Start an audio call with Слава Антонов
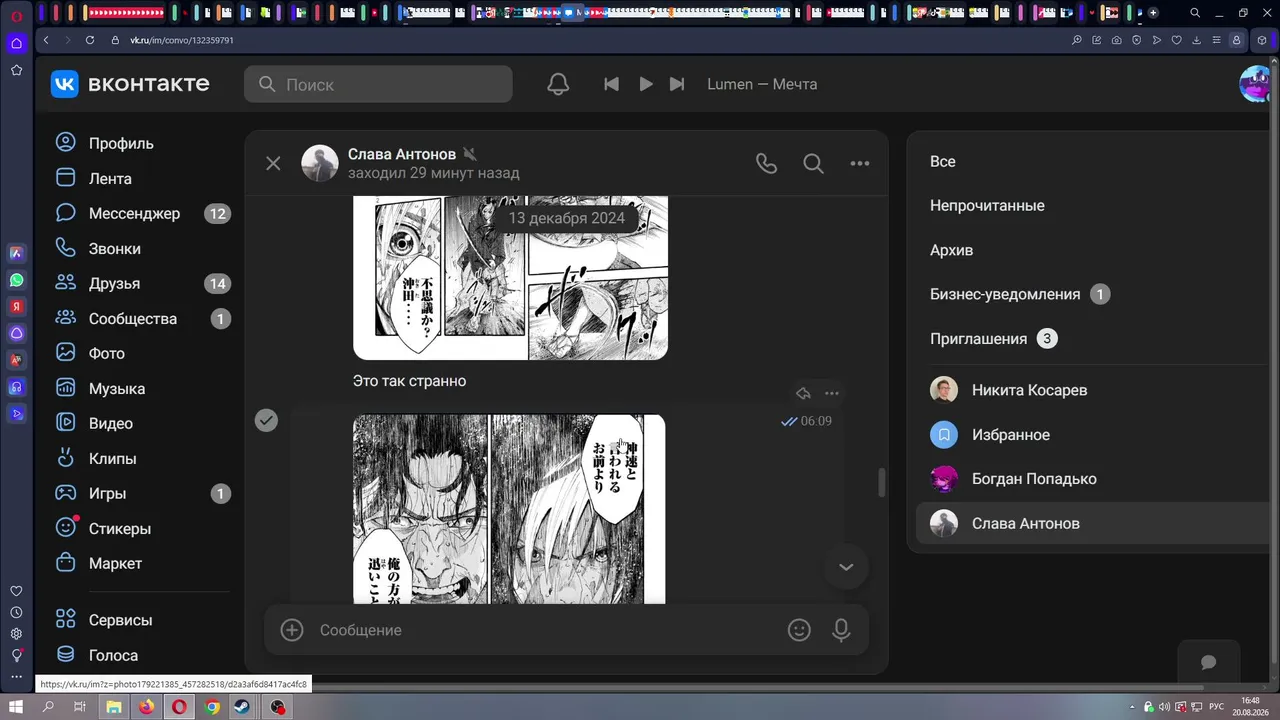Image resolution: width=1280 pixels, height=720 pixels. coord(766,164)
